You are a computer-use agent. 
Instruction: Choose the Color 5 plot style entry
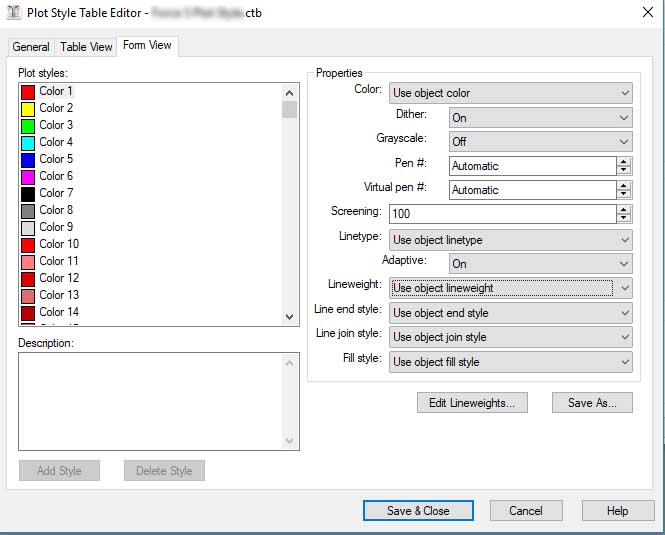[56, 159]
